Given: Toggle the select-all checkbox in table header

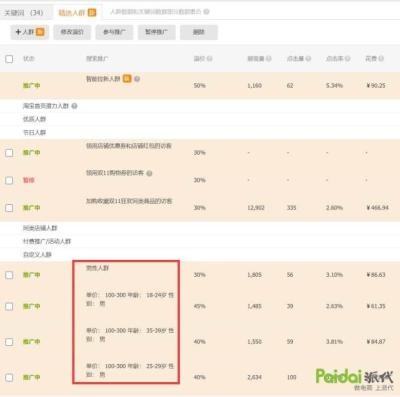Looking at the screenshot, I should click(x=9, y=59).
